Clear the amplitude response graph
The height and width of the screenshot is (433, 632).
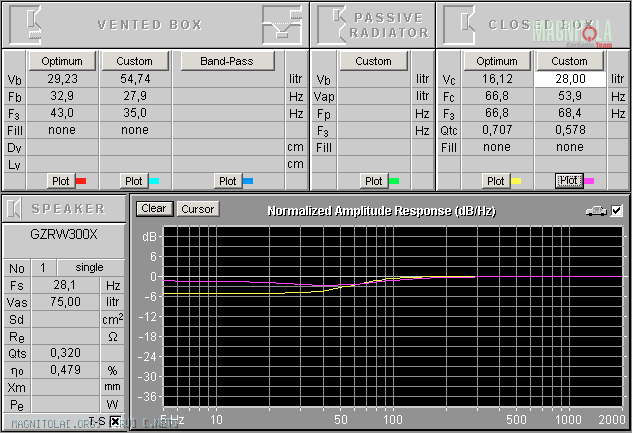click(x=154, y=209)
